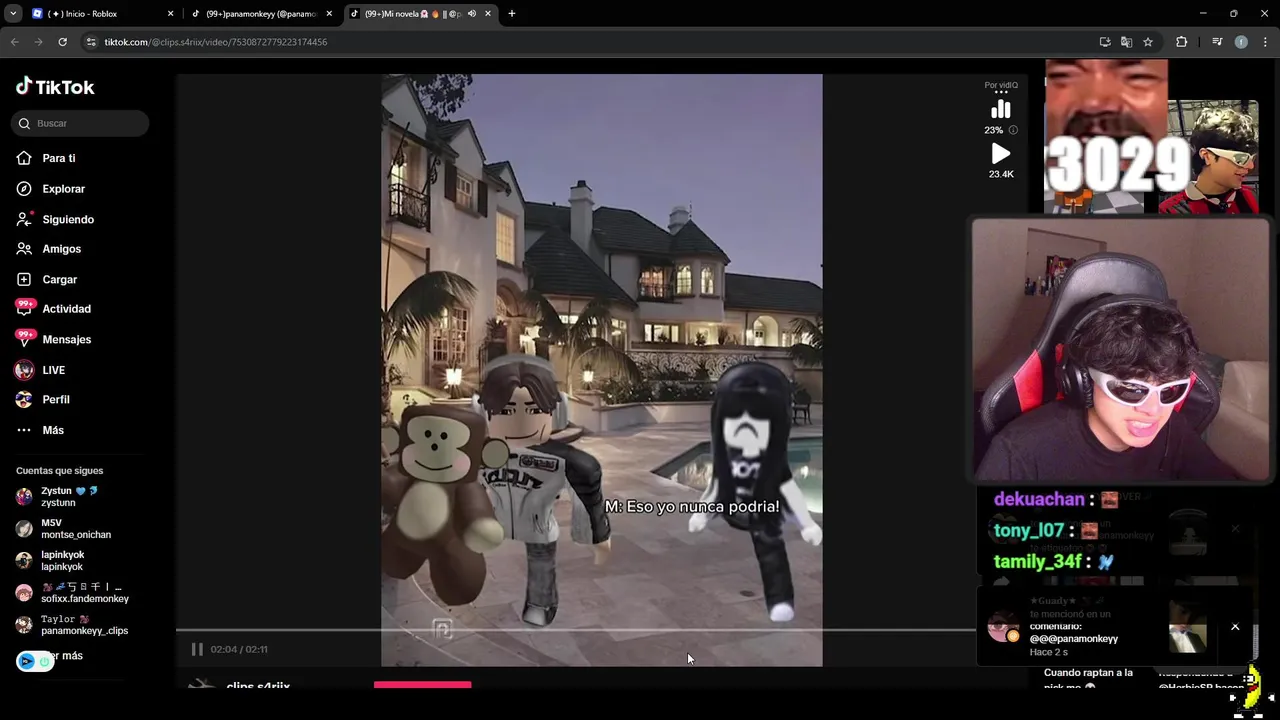This screenshot has width=1280, height=720.
Task: Click the vidIQ stats bar-chart icon
Action: (1000, 110)
